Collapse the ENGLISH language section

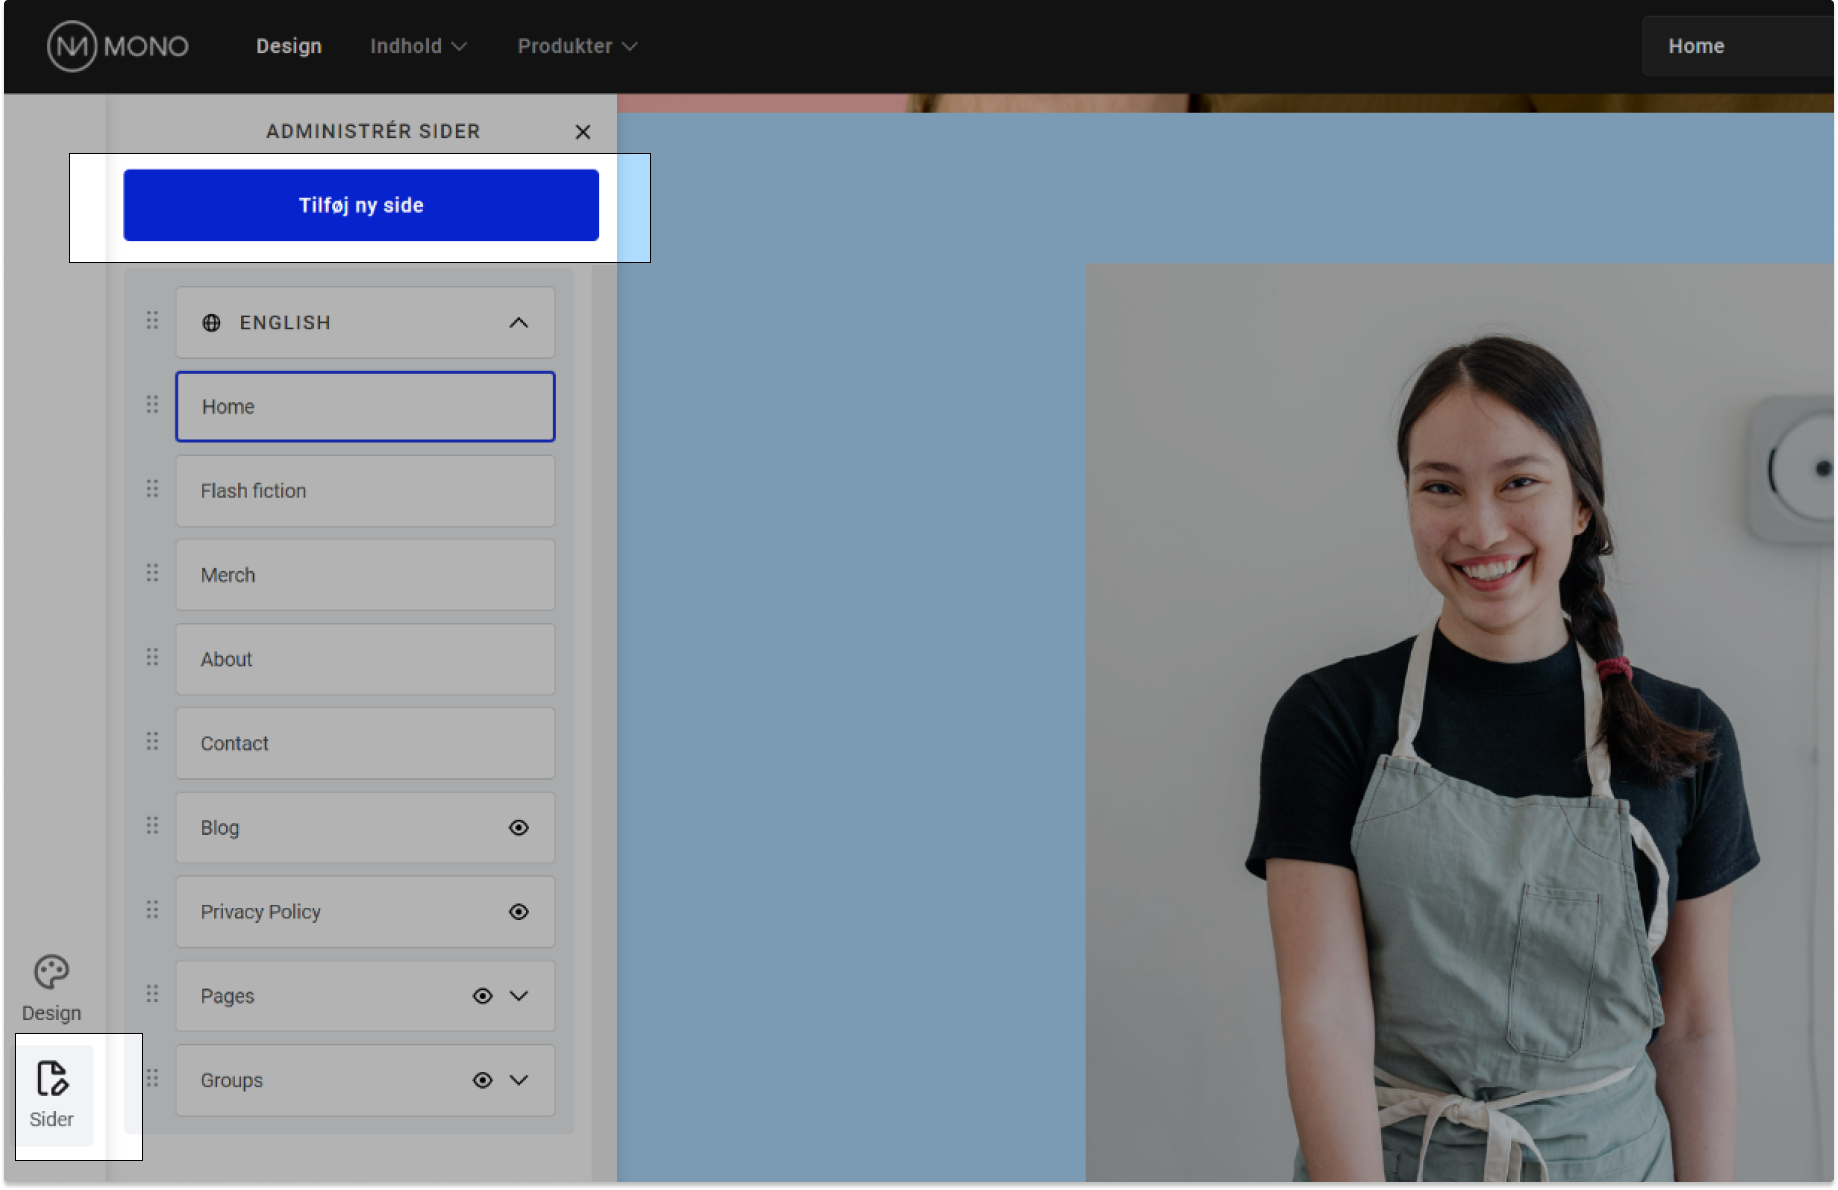[x=518, y=323]
